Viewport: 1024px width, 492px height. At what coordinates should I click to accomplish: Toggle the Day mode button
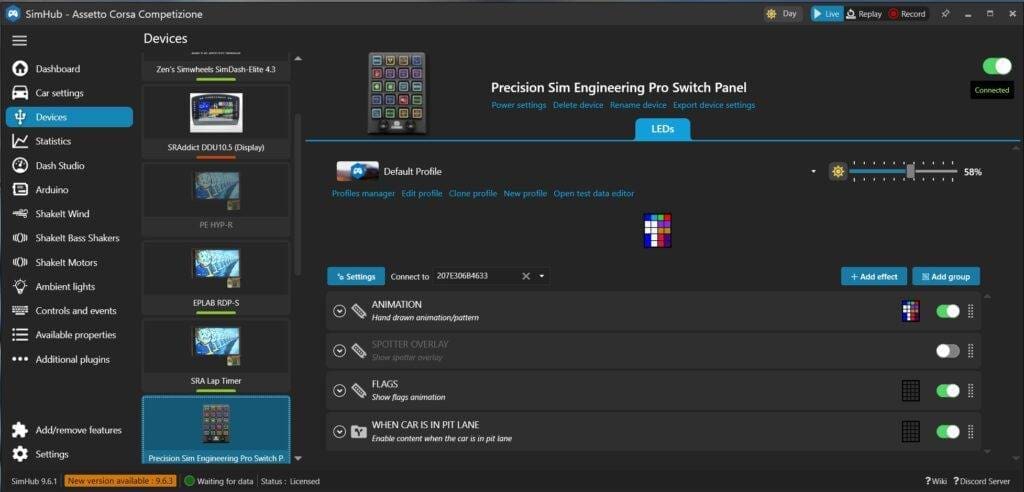coord(782,14)
